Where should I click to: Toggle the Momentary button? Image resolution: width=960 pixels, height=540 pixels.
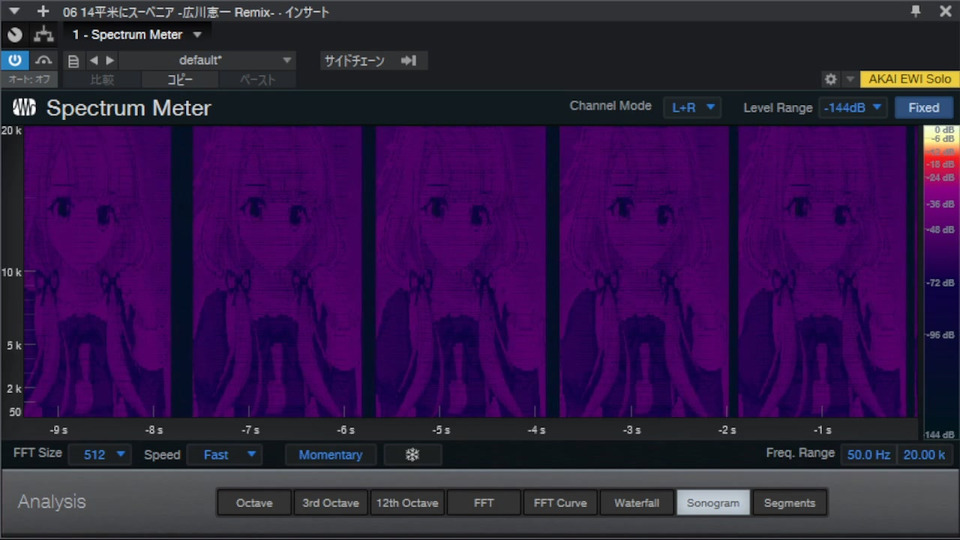pyautogui.click(x=331, y=455)
